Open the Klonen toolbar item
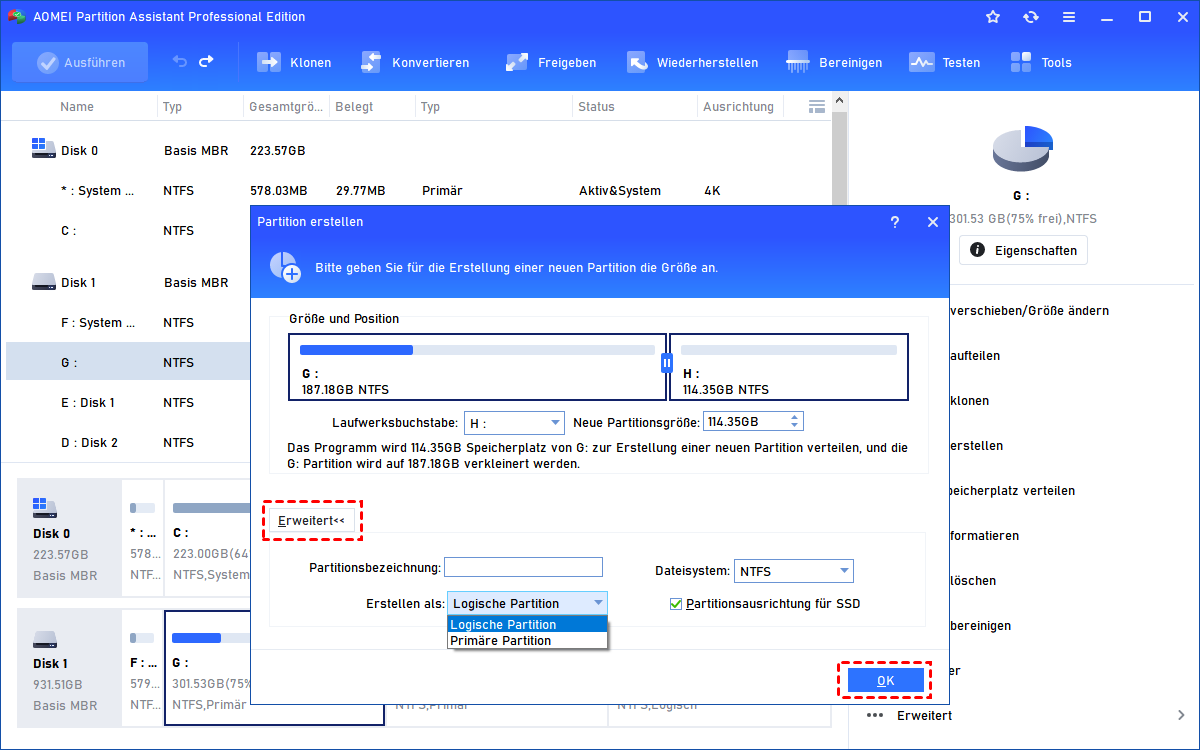 coord(294,62)
